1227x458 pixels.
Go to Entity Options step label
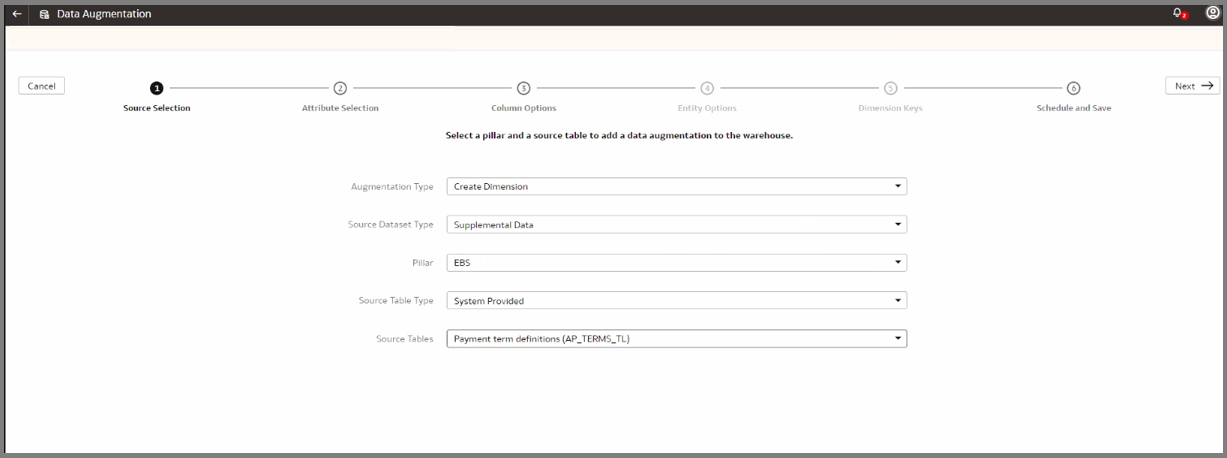pos(707,108)
